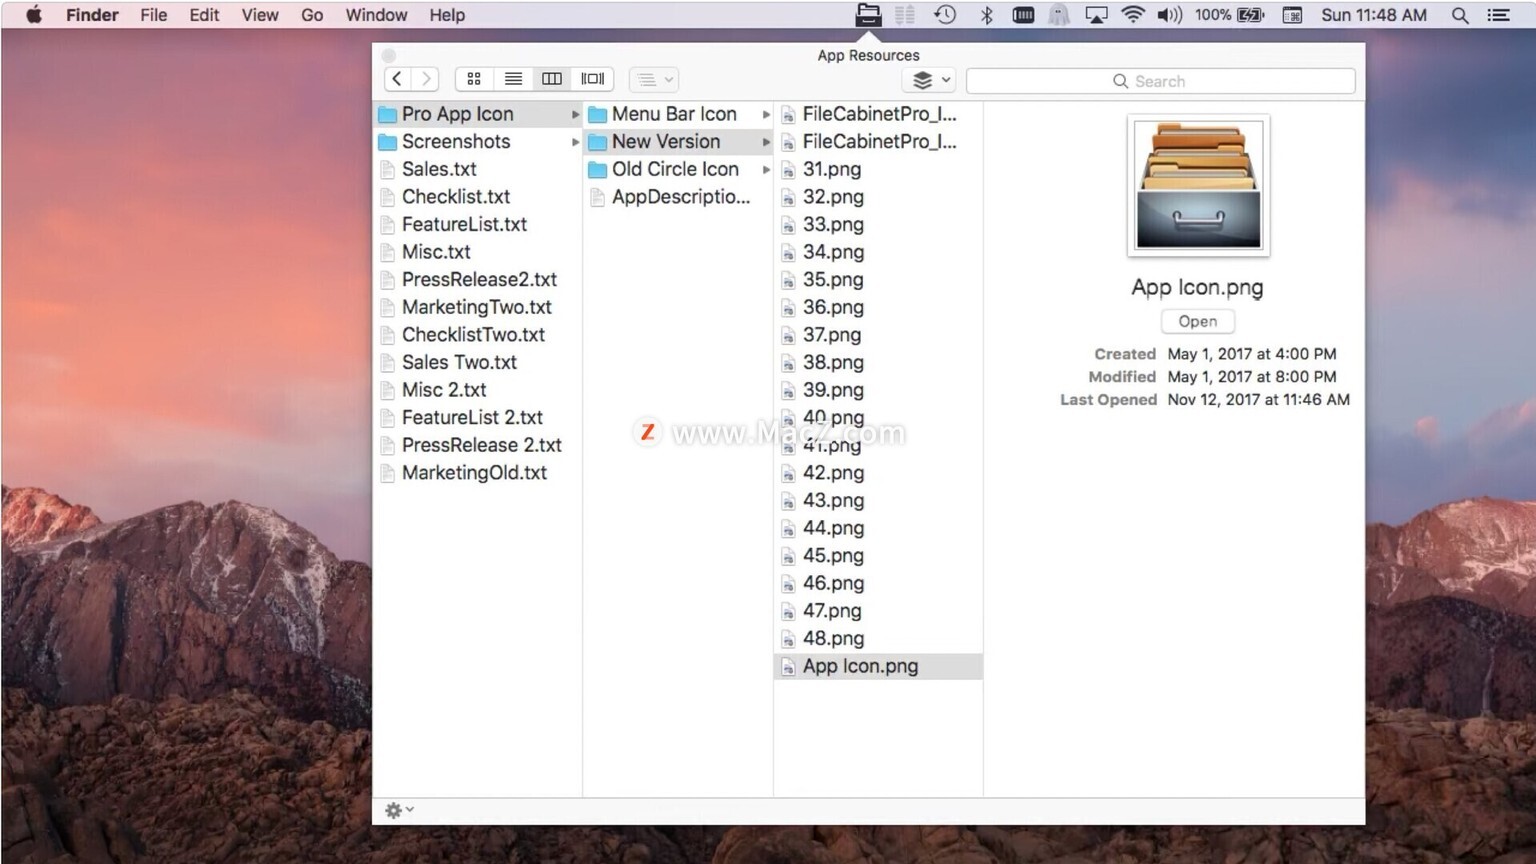
Task: Open the arrange-by grouping dropdown
Action: click(x=655, y=79)
